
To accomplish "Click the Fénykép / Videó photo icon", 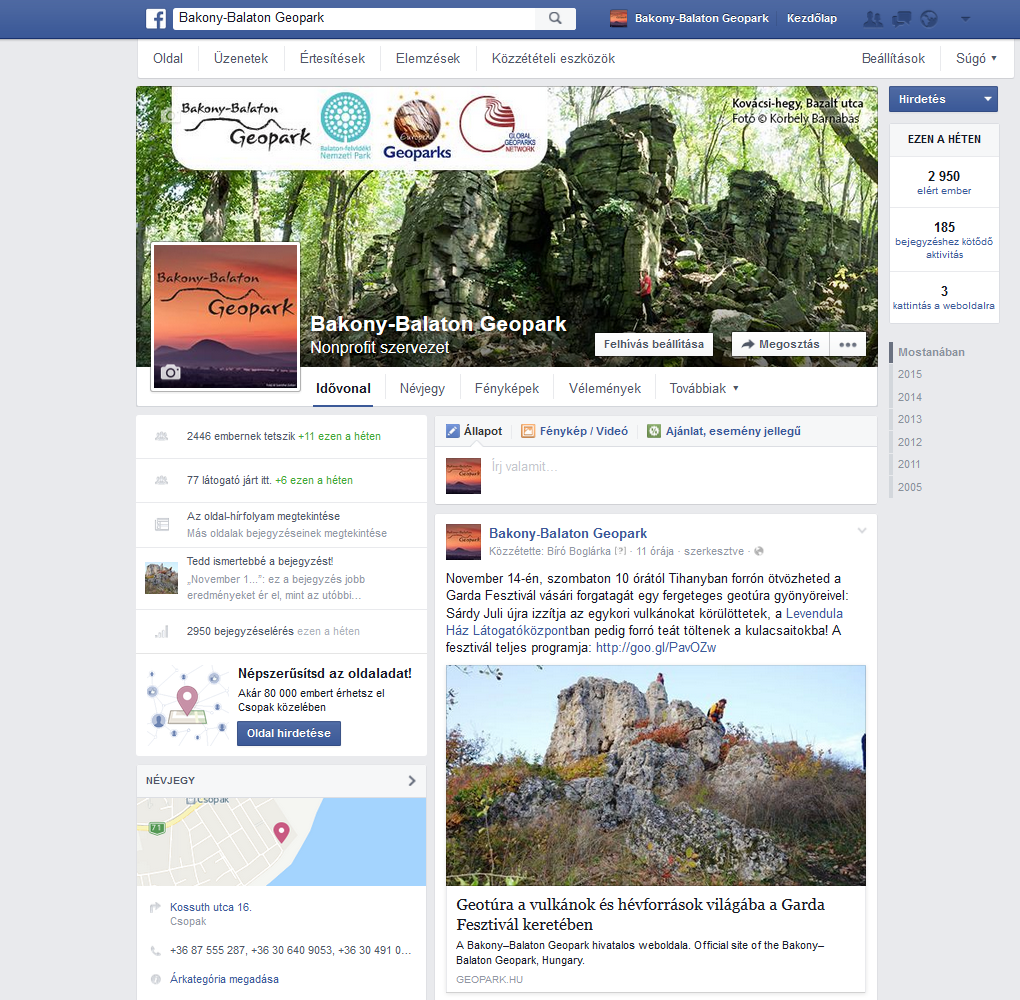I will tap(528, 431).
